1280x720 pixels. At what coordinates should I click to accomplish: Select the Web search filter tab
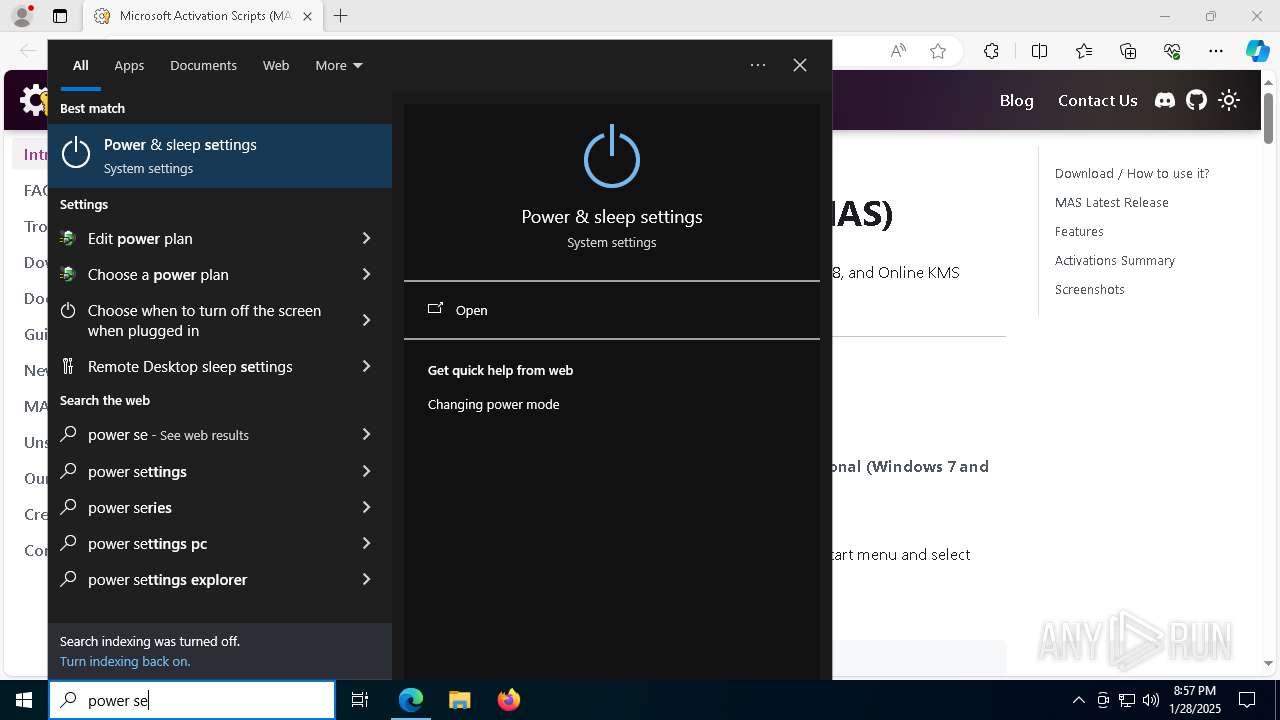point(276,65)
